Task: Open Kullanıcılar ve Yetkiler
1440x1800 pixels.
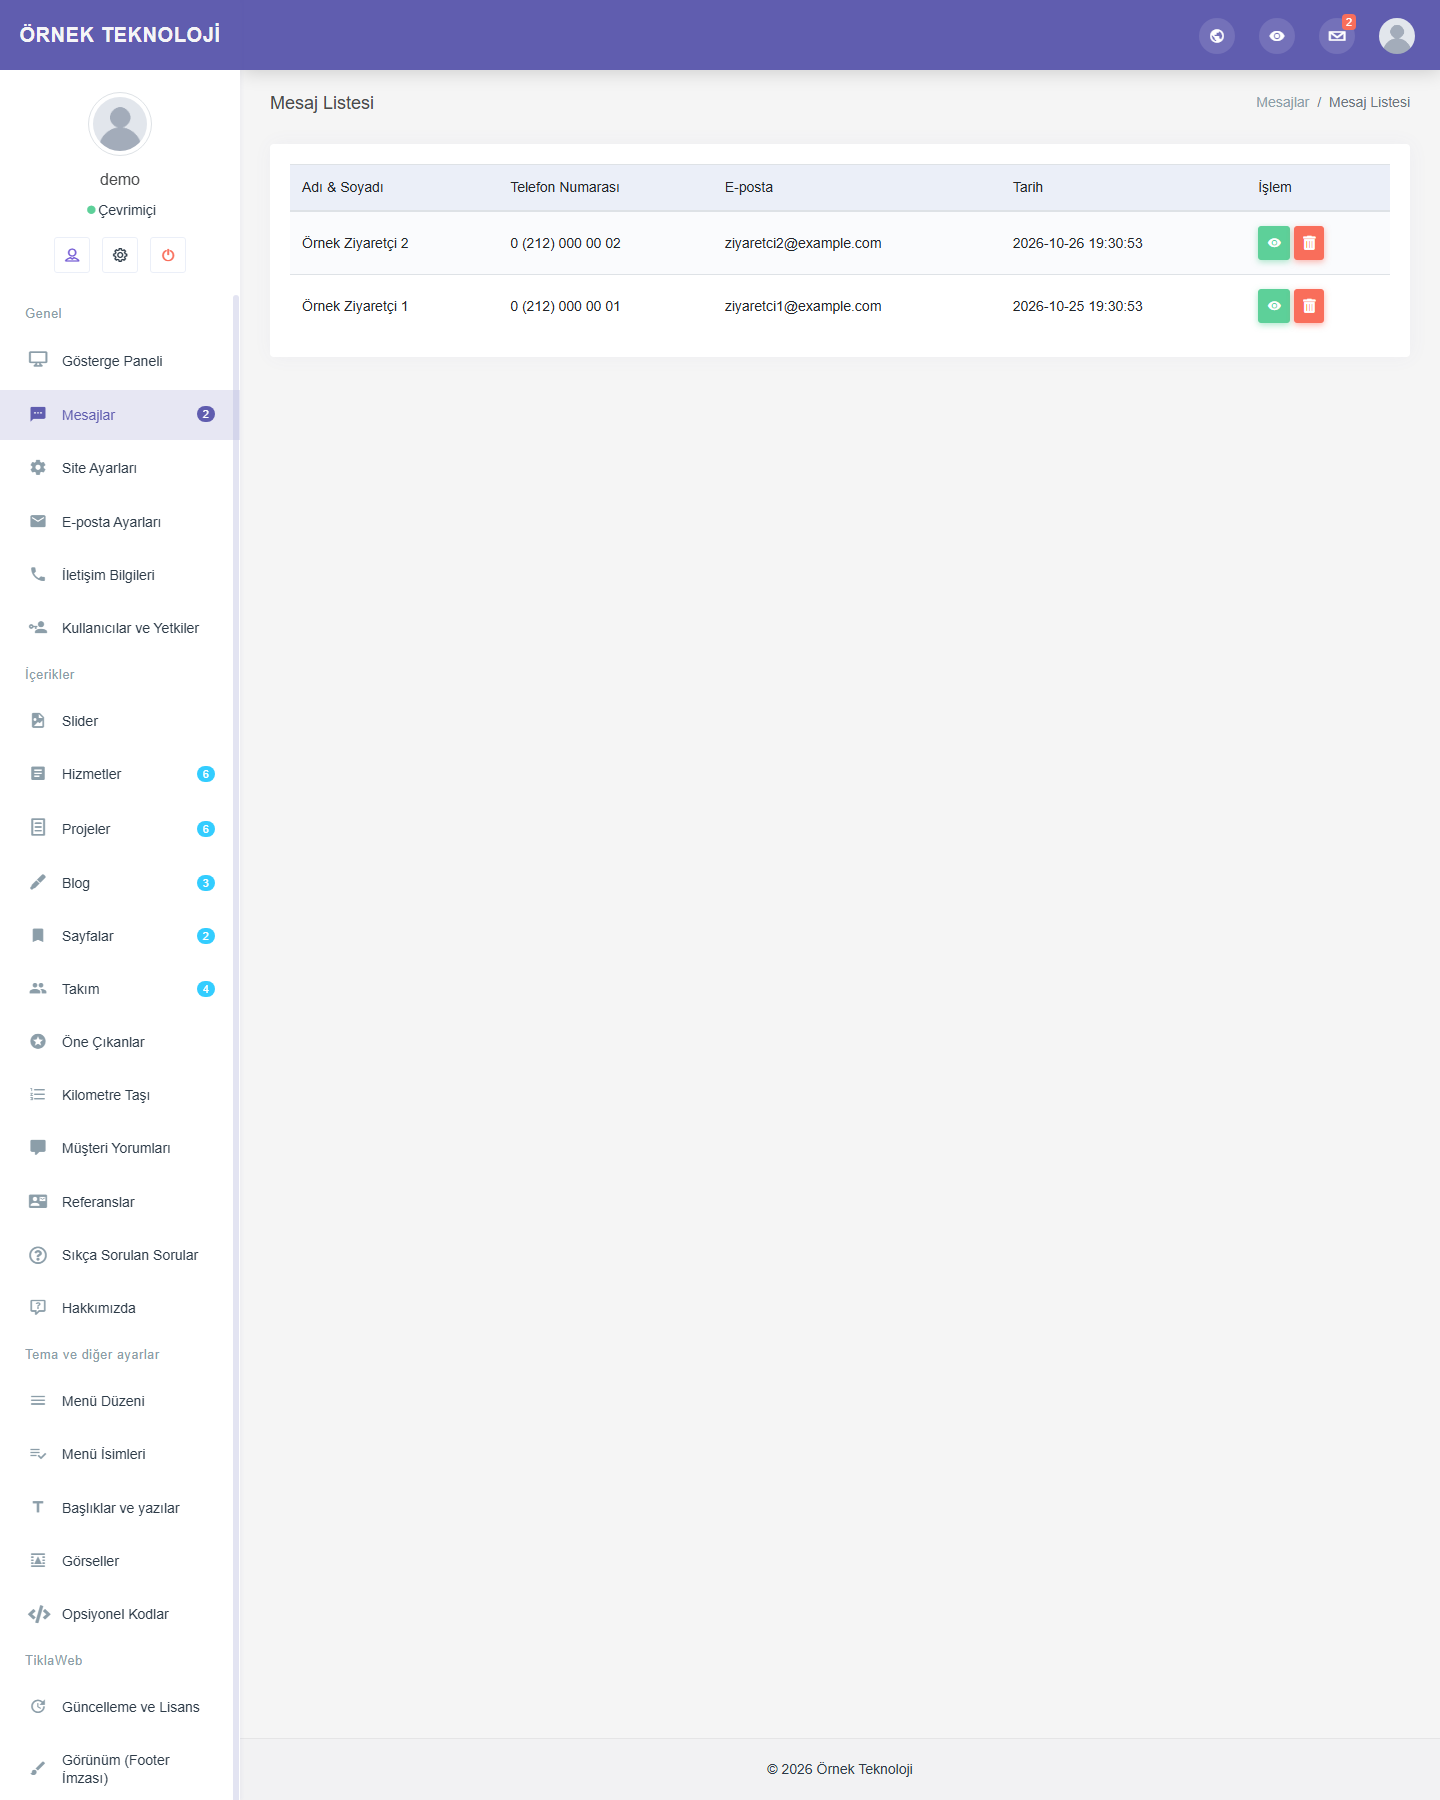Action: pyautogui.click(x=120, y=628)
